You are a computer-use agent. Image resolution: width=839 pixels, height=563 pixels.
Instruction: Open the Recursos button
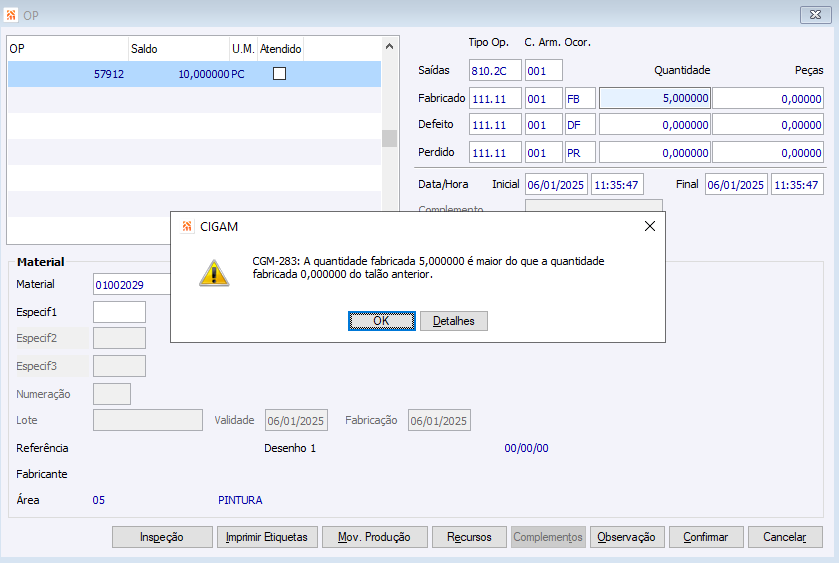[x=469, y=537]
